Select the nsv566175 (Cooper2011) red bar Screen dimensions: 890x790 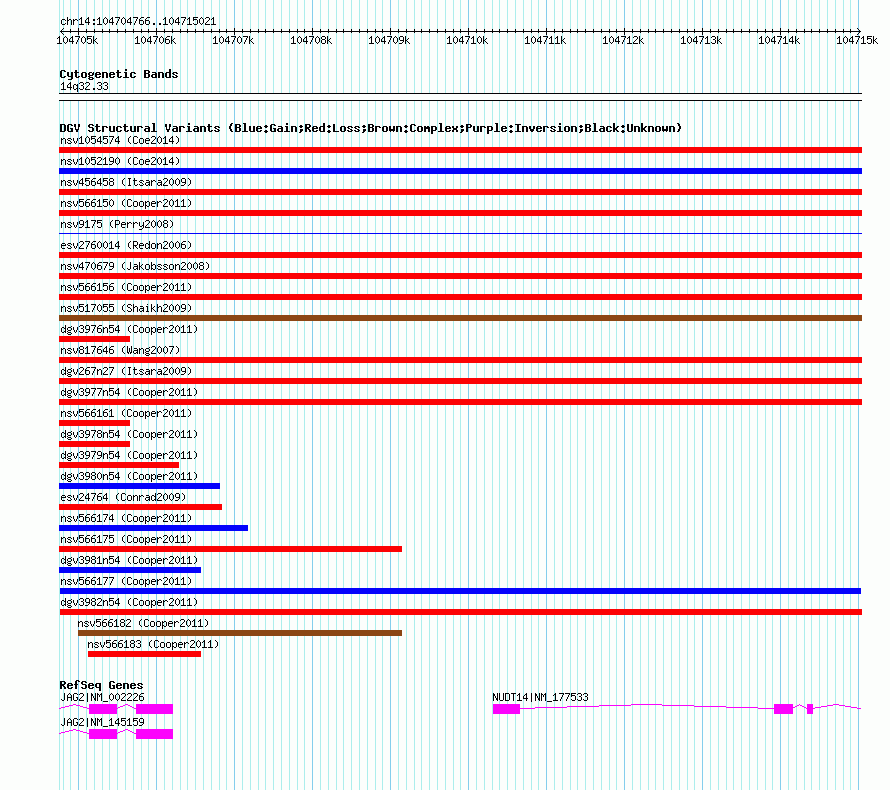click(x=230, y=549)
